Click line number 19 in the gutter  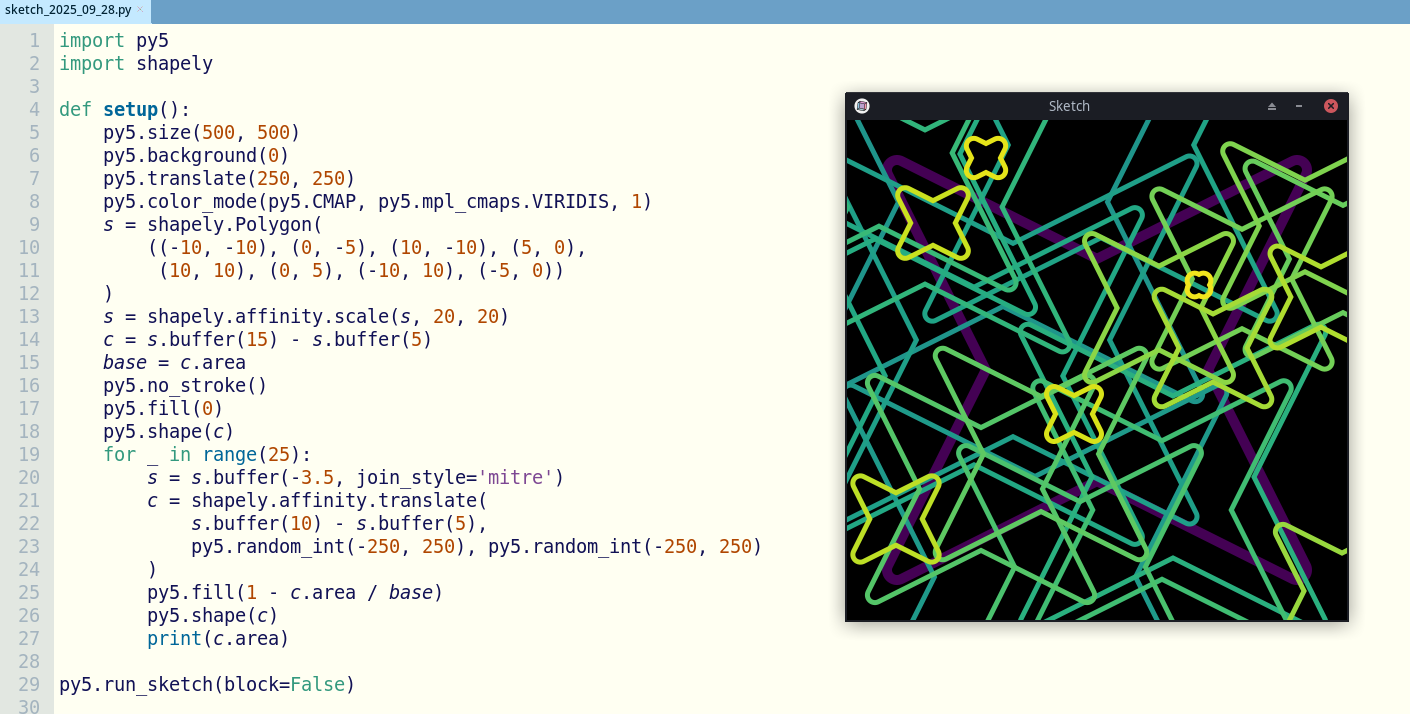click(29, 454)
